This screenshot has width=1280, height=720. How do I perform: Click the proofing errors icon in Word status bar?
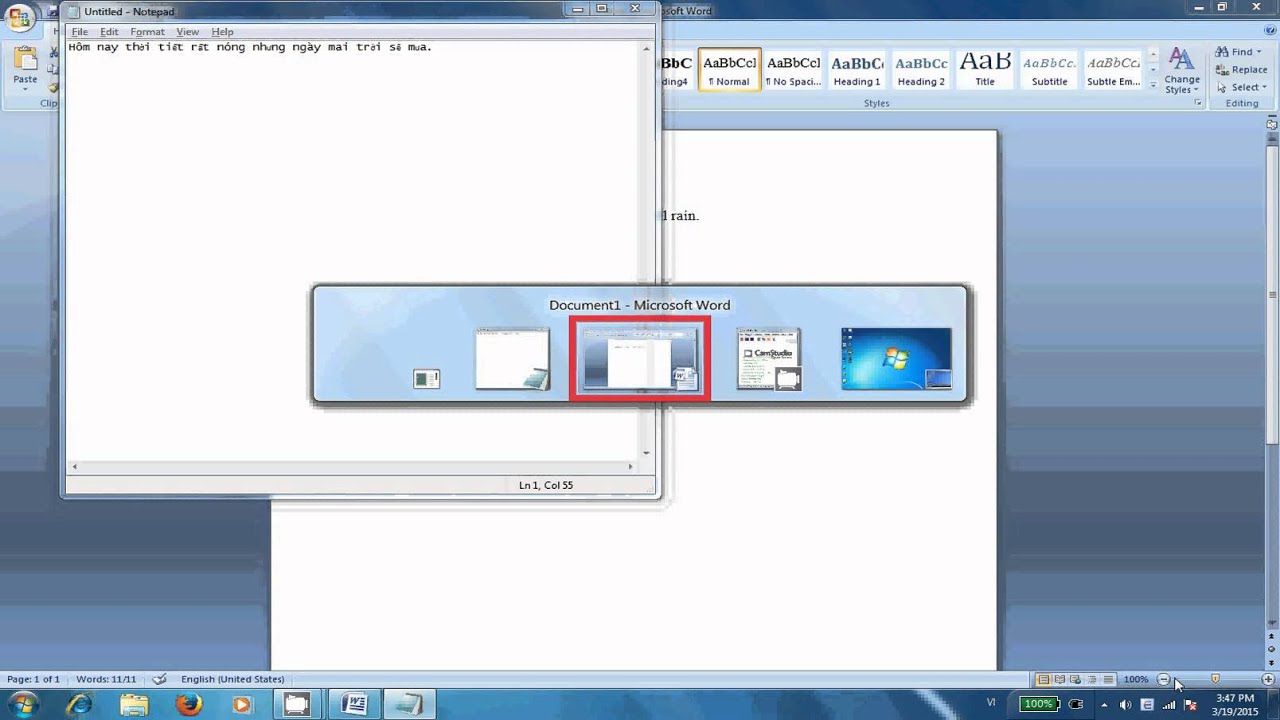pyautogui.click(x=159, y=679)
